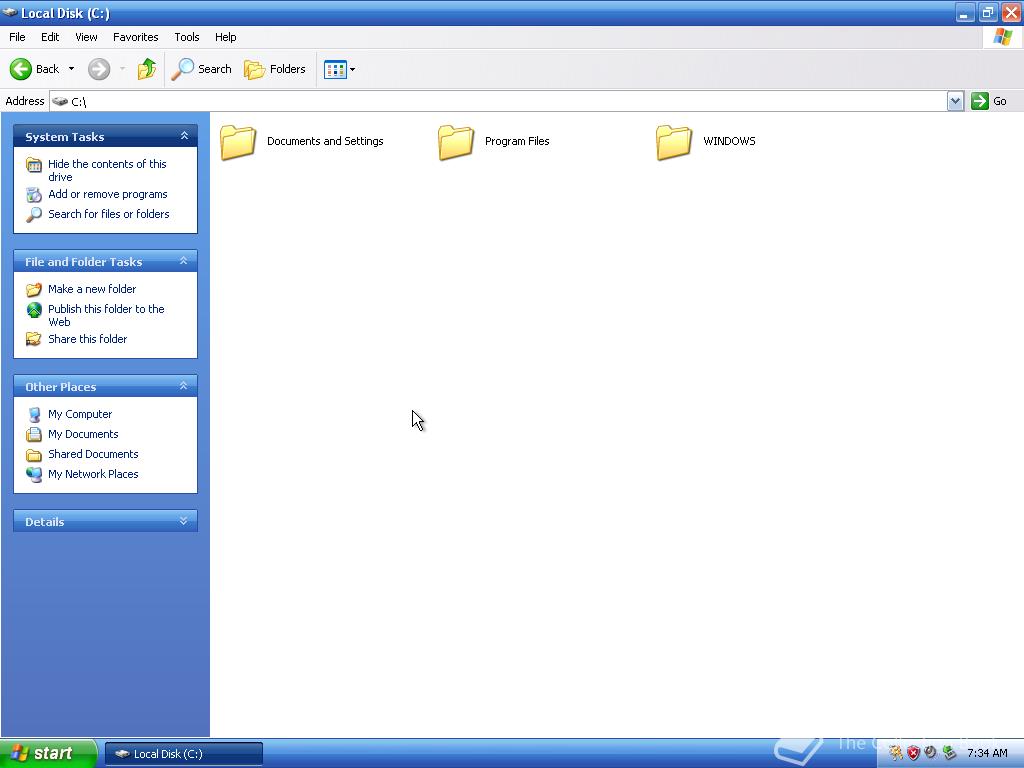Open the File menu
The image size is (1024, 768).
[x=18, y=37]
